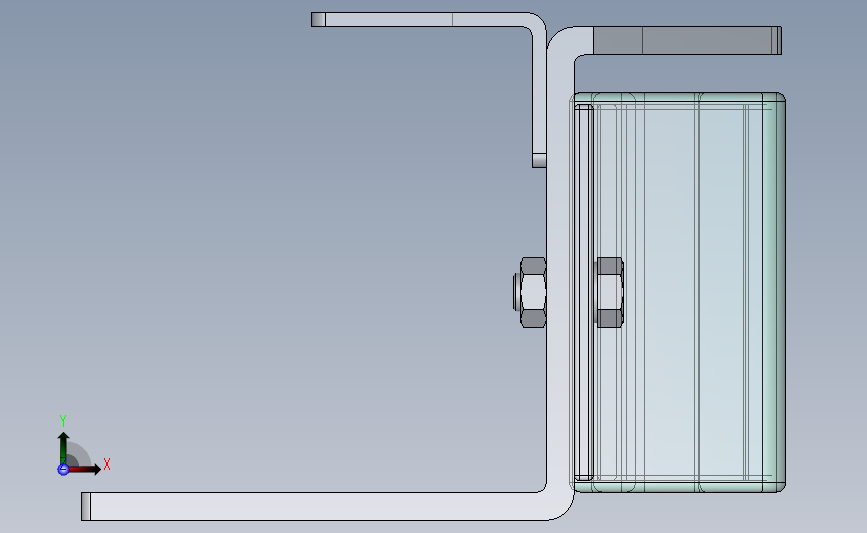Screen dimensions: 867x533
Task: Select the hex nut inside the transparent box
Action: (610, 292)
